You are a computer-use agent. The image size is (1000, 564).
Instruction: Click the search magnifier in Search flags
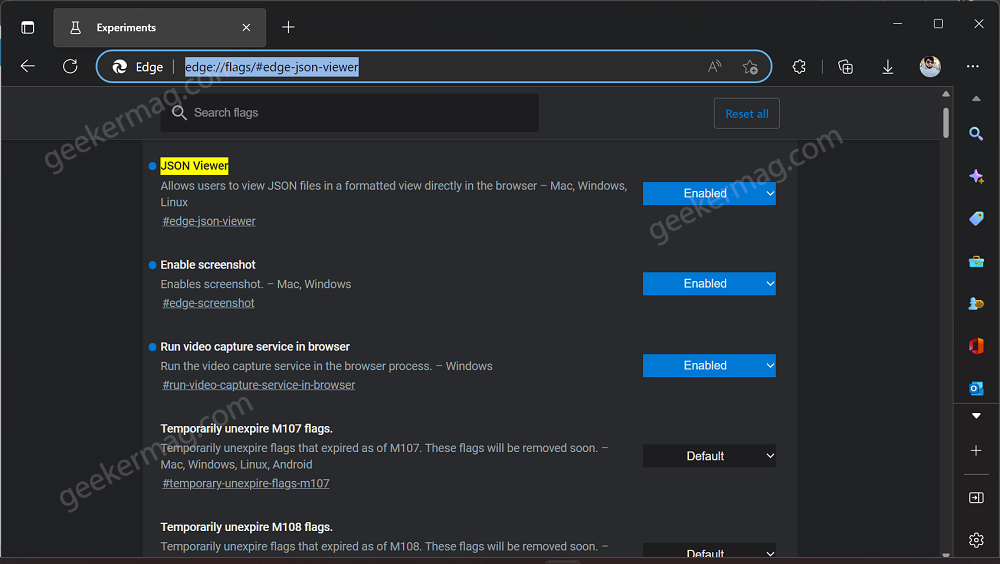(x=179, y=113)
